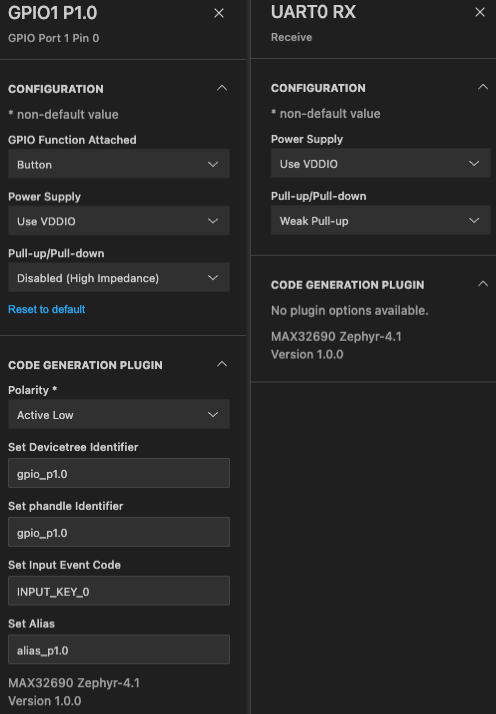Click the Set phandle Identifier field
This screenshot has height=714, width=496.
pos(119,532)
